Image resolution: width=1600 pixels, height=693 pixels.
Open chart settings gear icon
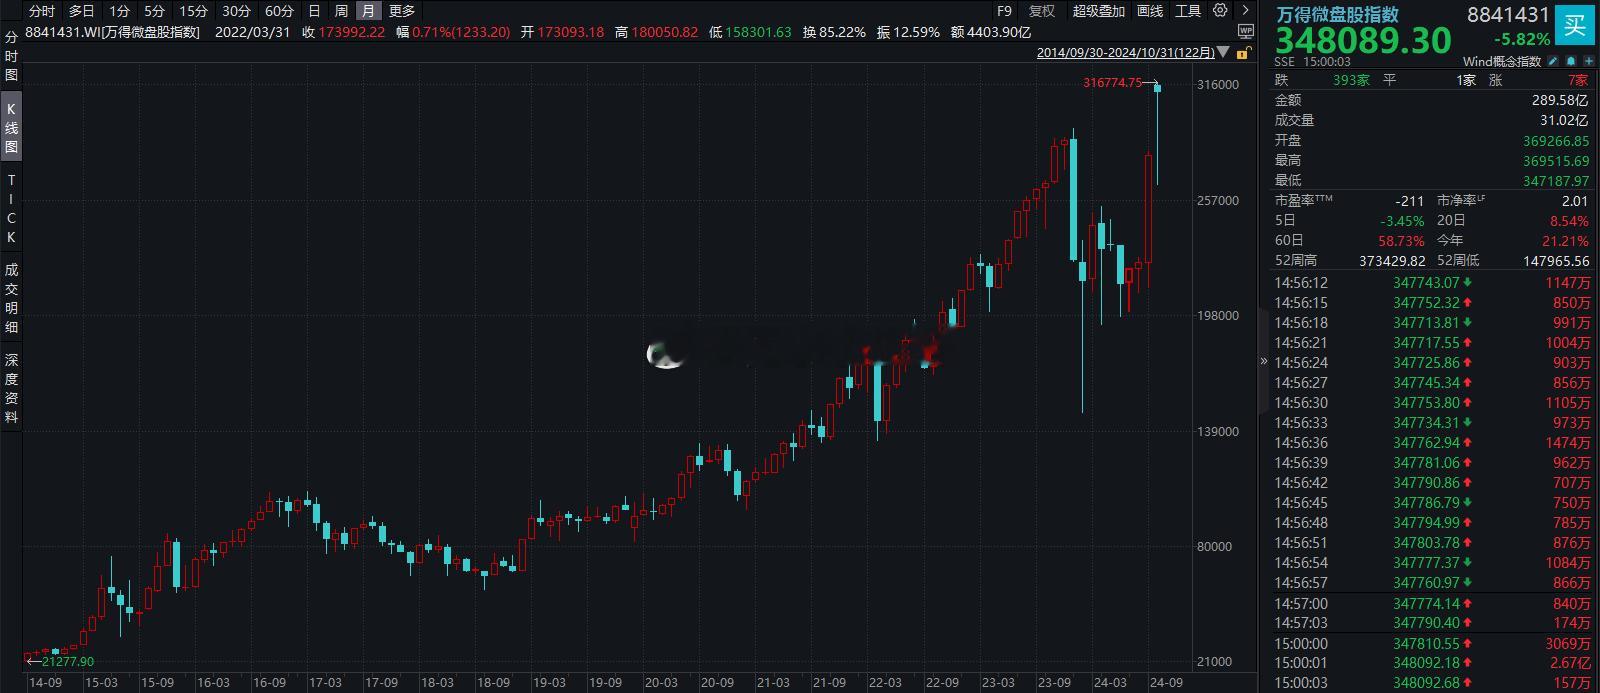(x=1219, y=11)
